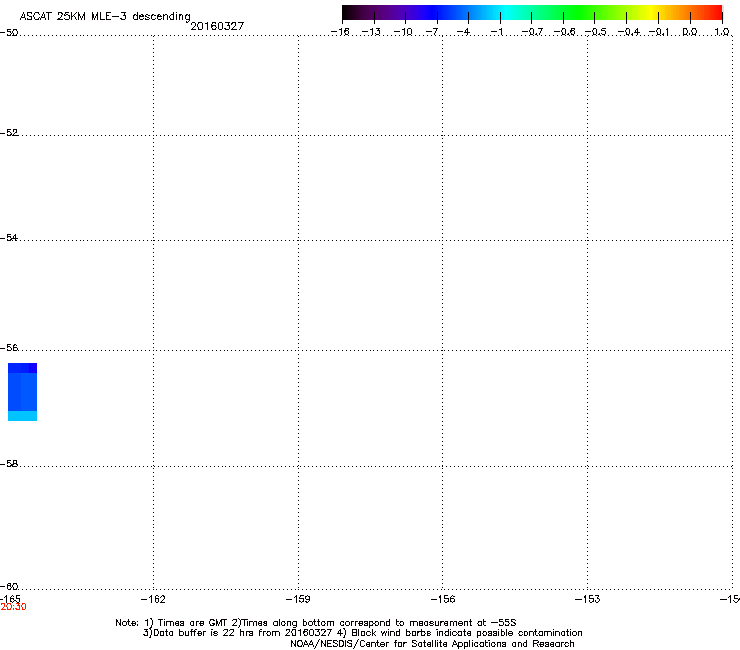Click the -0.5 colorbar scale label
740x650 pixels.
tap(596, 32)
